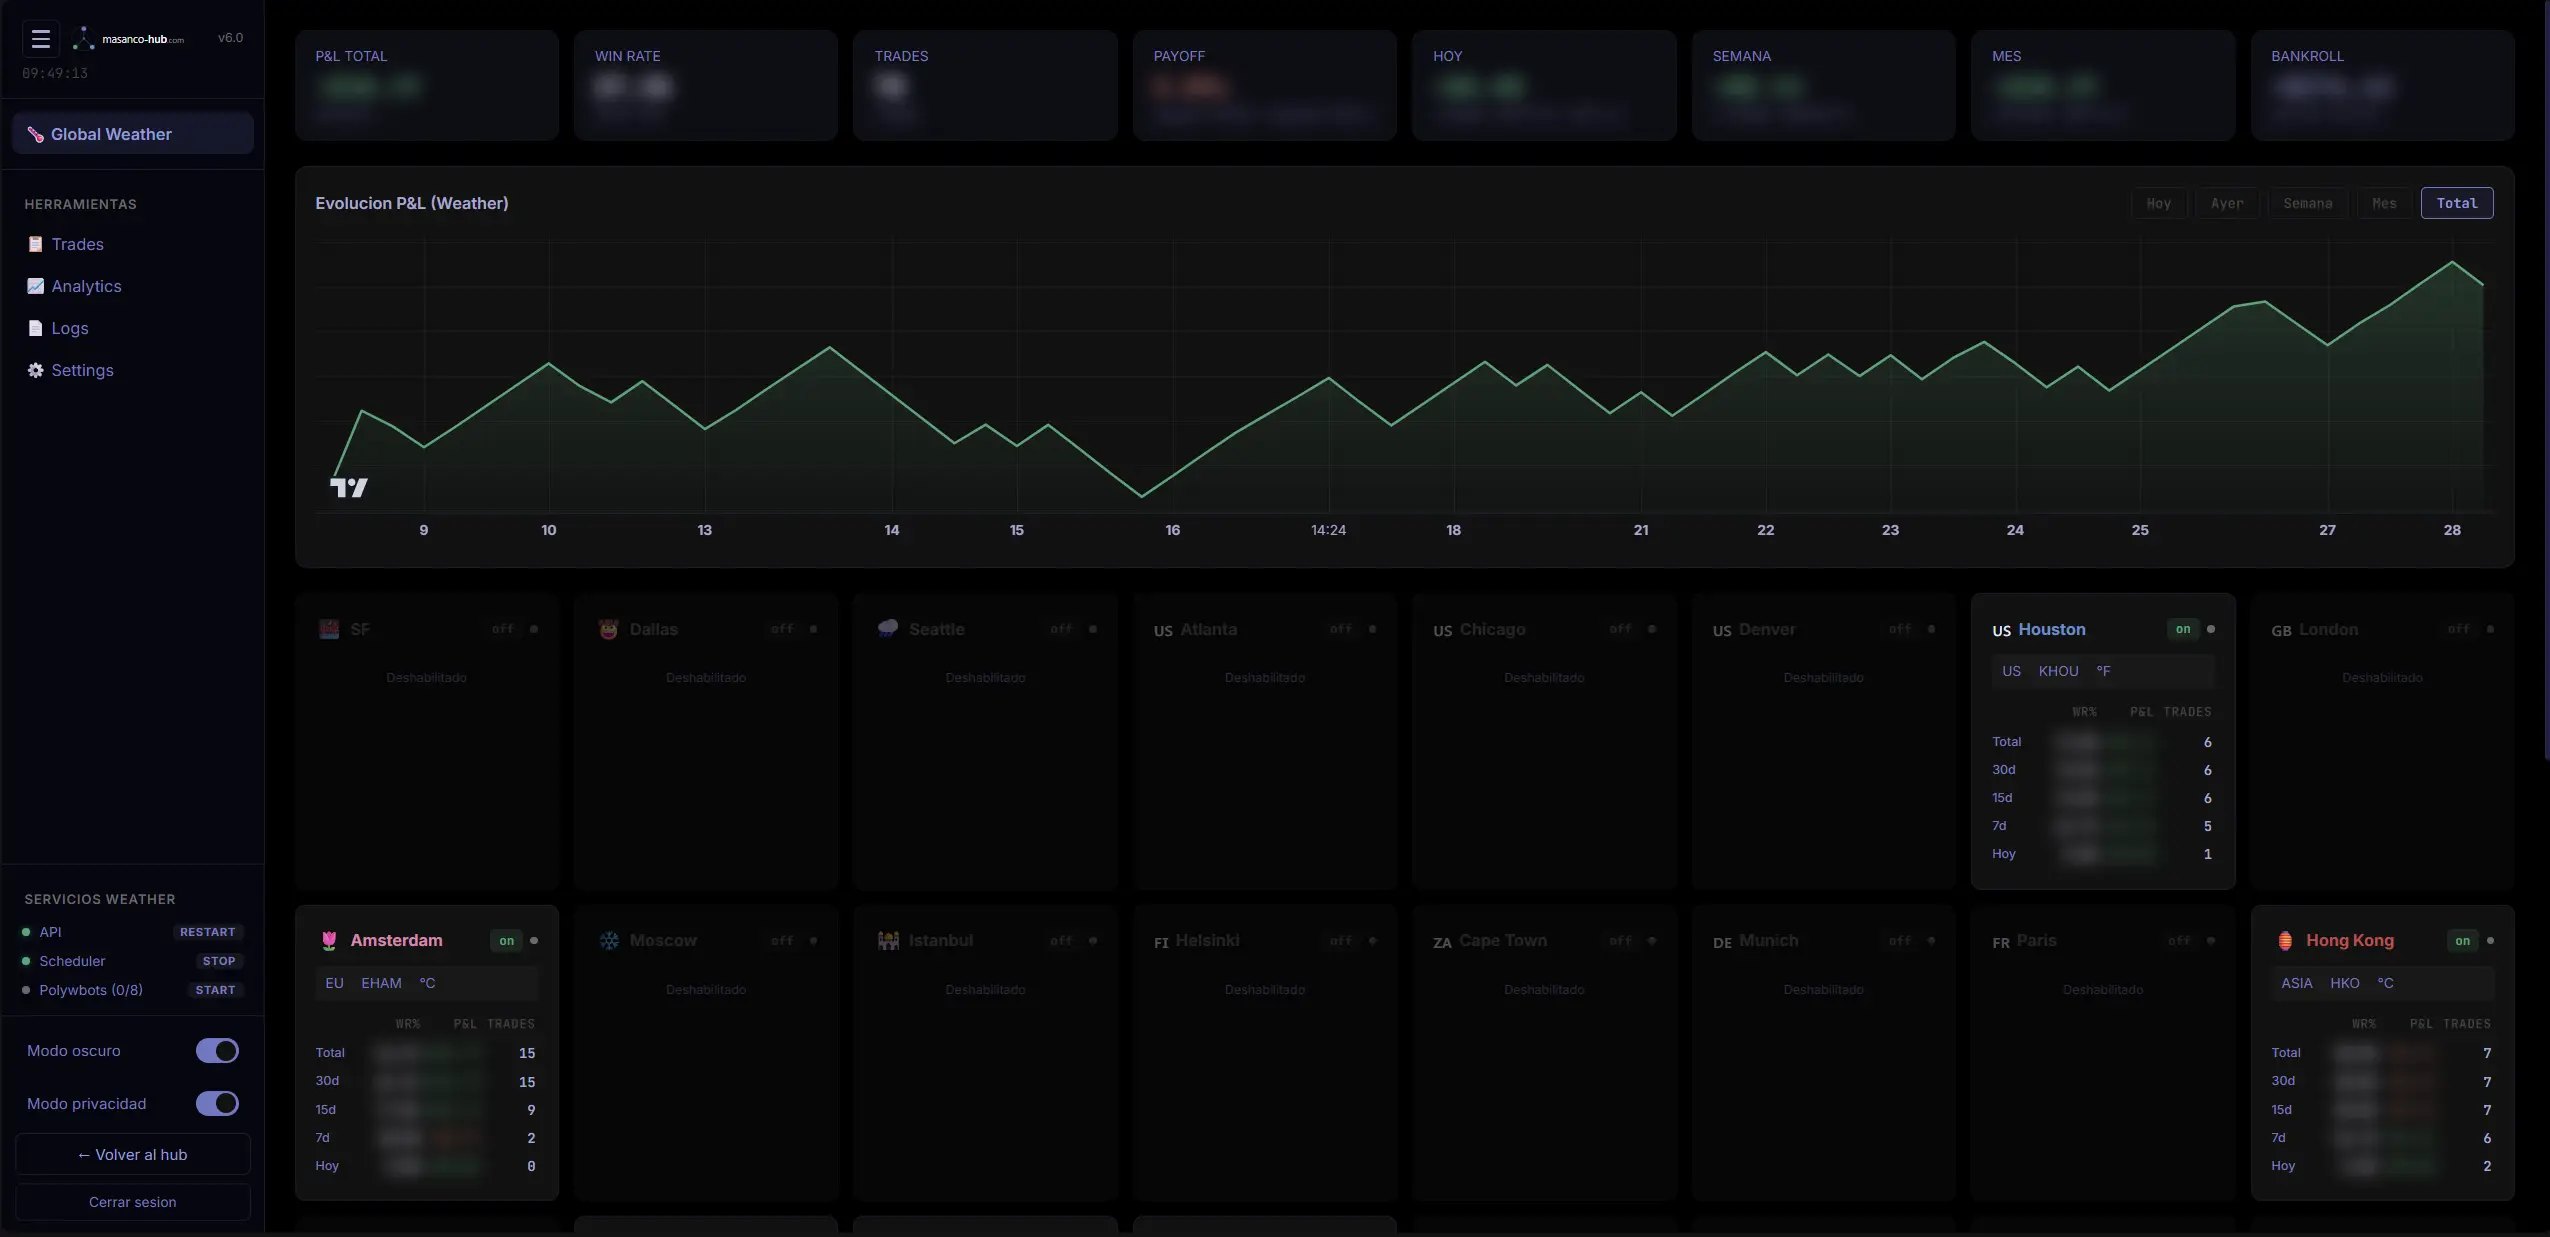2550x1237 pixels.
Task: Click the Cape Town card title
Action: (x=1502, y=941)
